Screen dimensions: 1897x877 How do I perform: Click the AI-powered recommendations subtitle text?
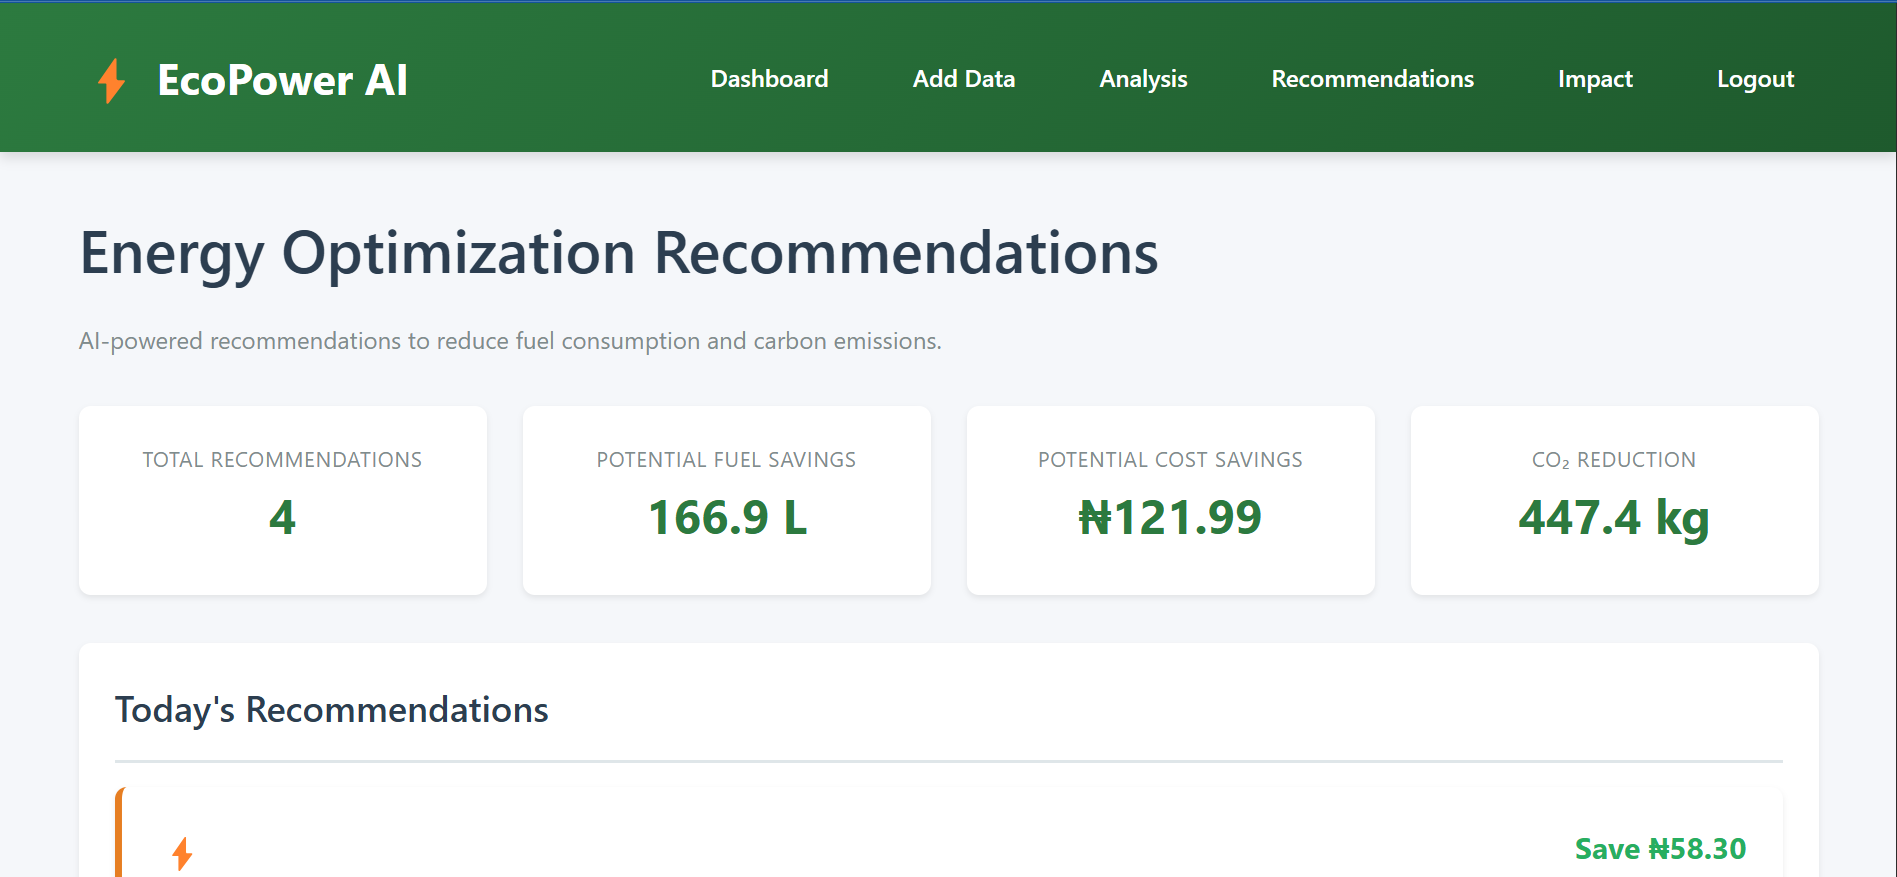click(x=510, y=341)
